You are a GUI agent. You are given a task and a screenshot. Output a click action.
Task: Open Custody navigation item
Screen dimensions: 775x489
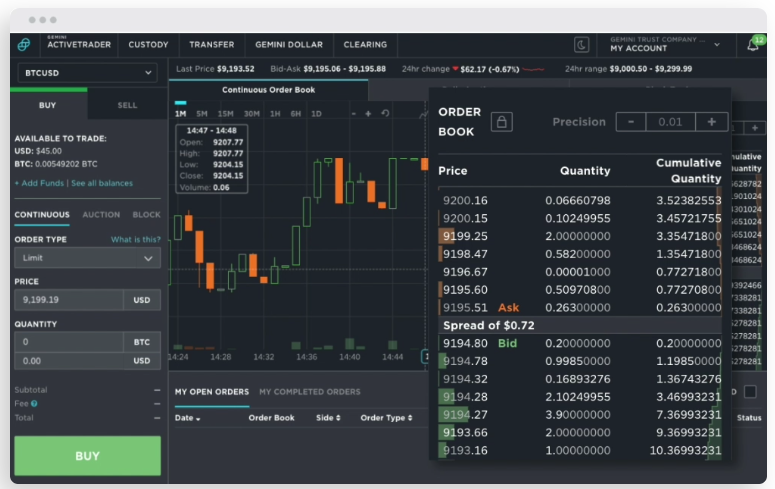click(x=148, y=44)
